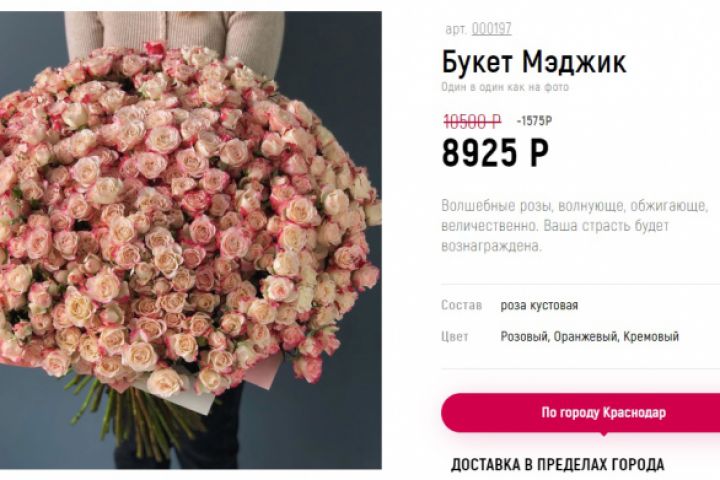The image size is (720, 480).
Task: Click the Розовый color value
Action: click(x=525, y=337)
